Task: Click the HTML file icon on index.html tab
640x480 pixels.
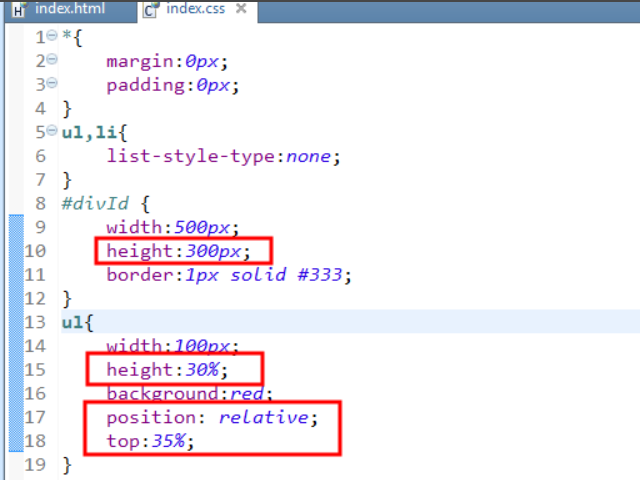Action: point(18,10)
